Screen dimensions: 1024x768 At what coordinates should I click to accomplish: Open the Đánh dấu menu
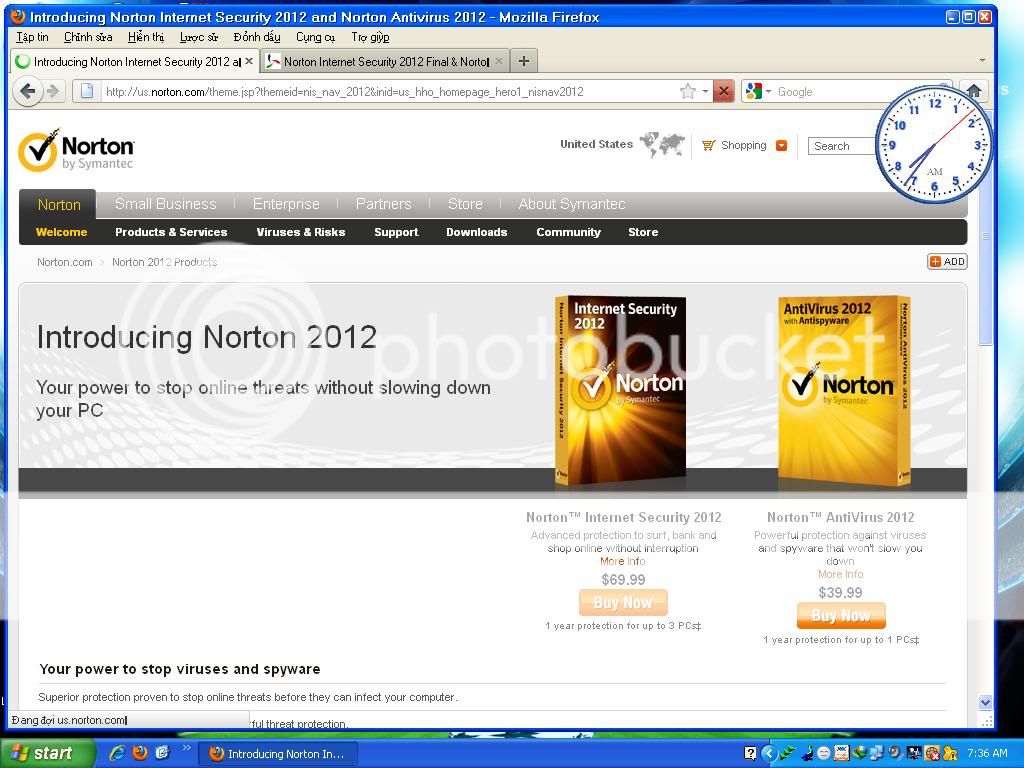pos(257,37)
